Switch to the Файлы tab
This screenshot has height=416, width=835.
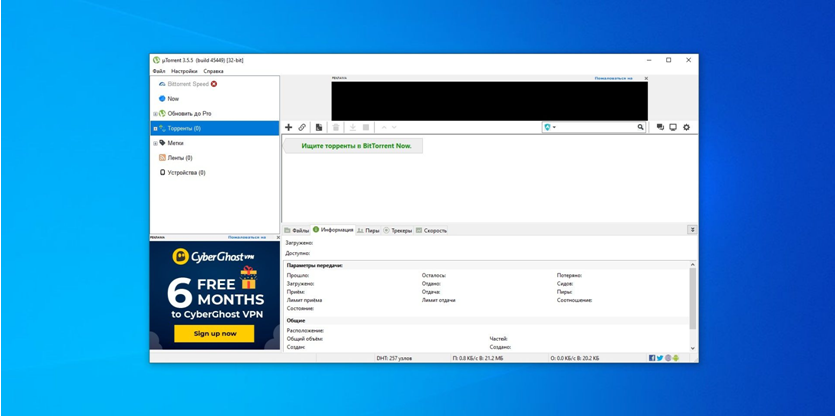pos(296,230)
